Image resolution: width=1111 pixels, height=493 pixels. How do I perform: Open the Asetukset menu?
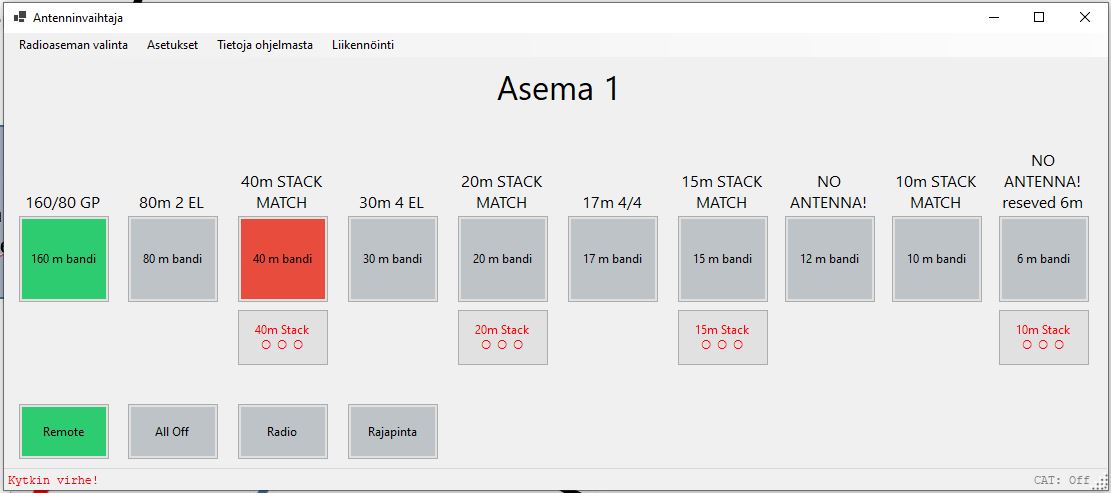tap(173, 45)
